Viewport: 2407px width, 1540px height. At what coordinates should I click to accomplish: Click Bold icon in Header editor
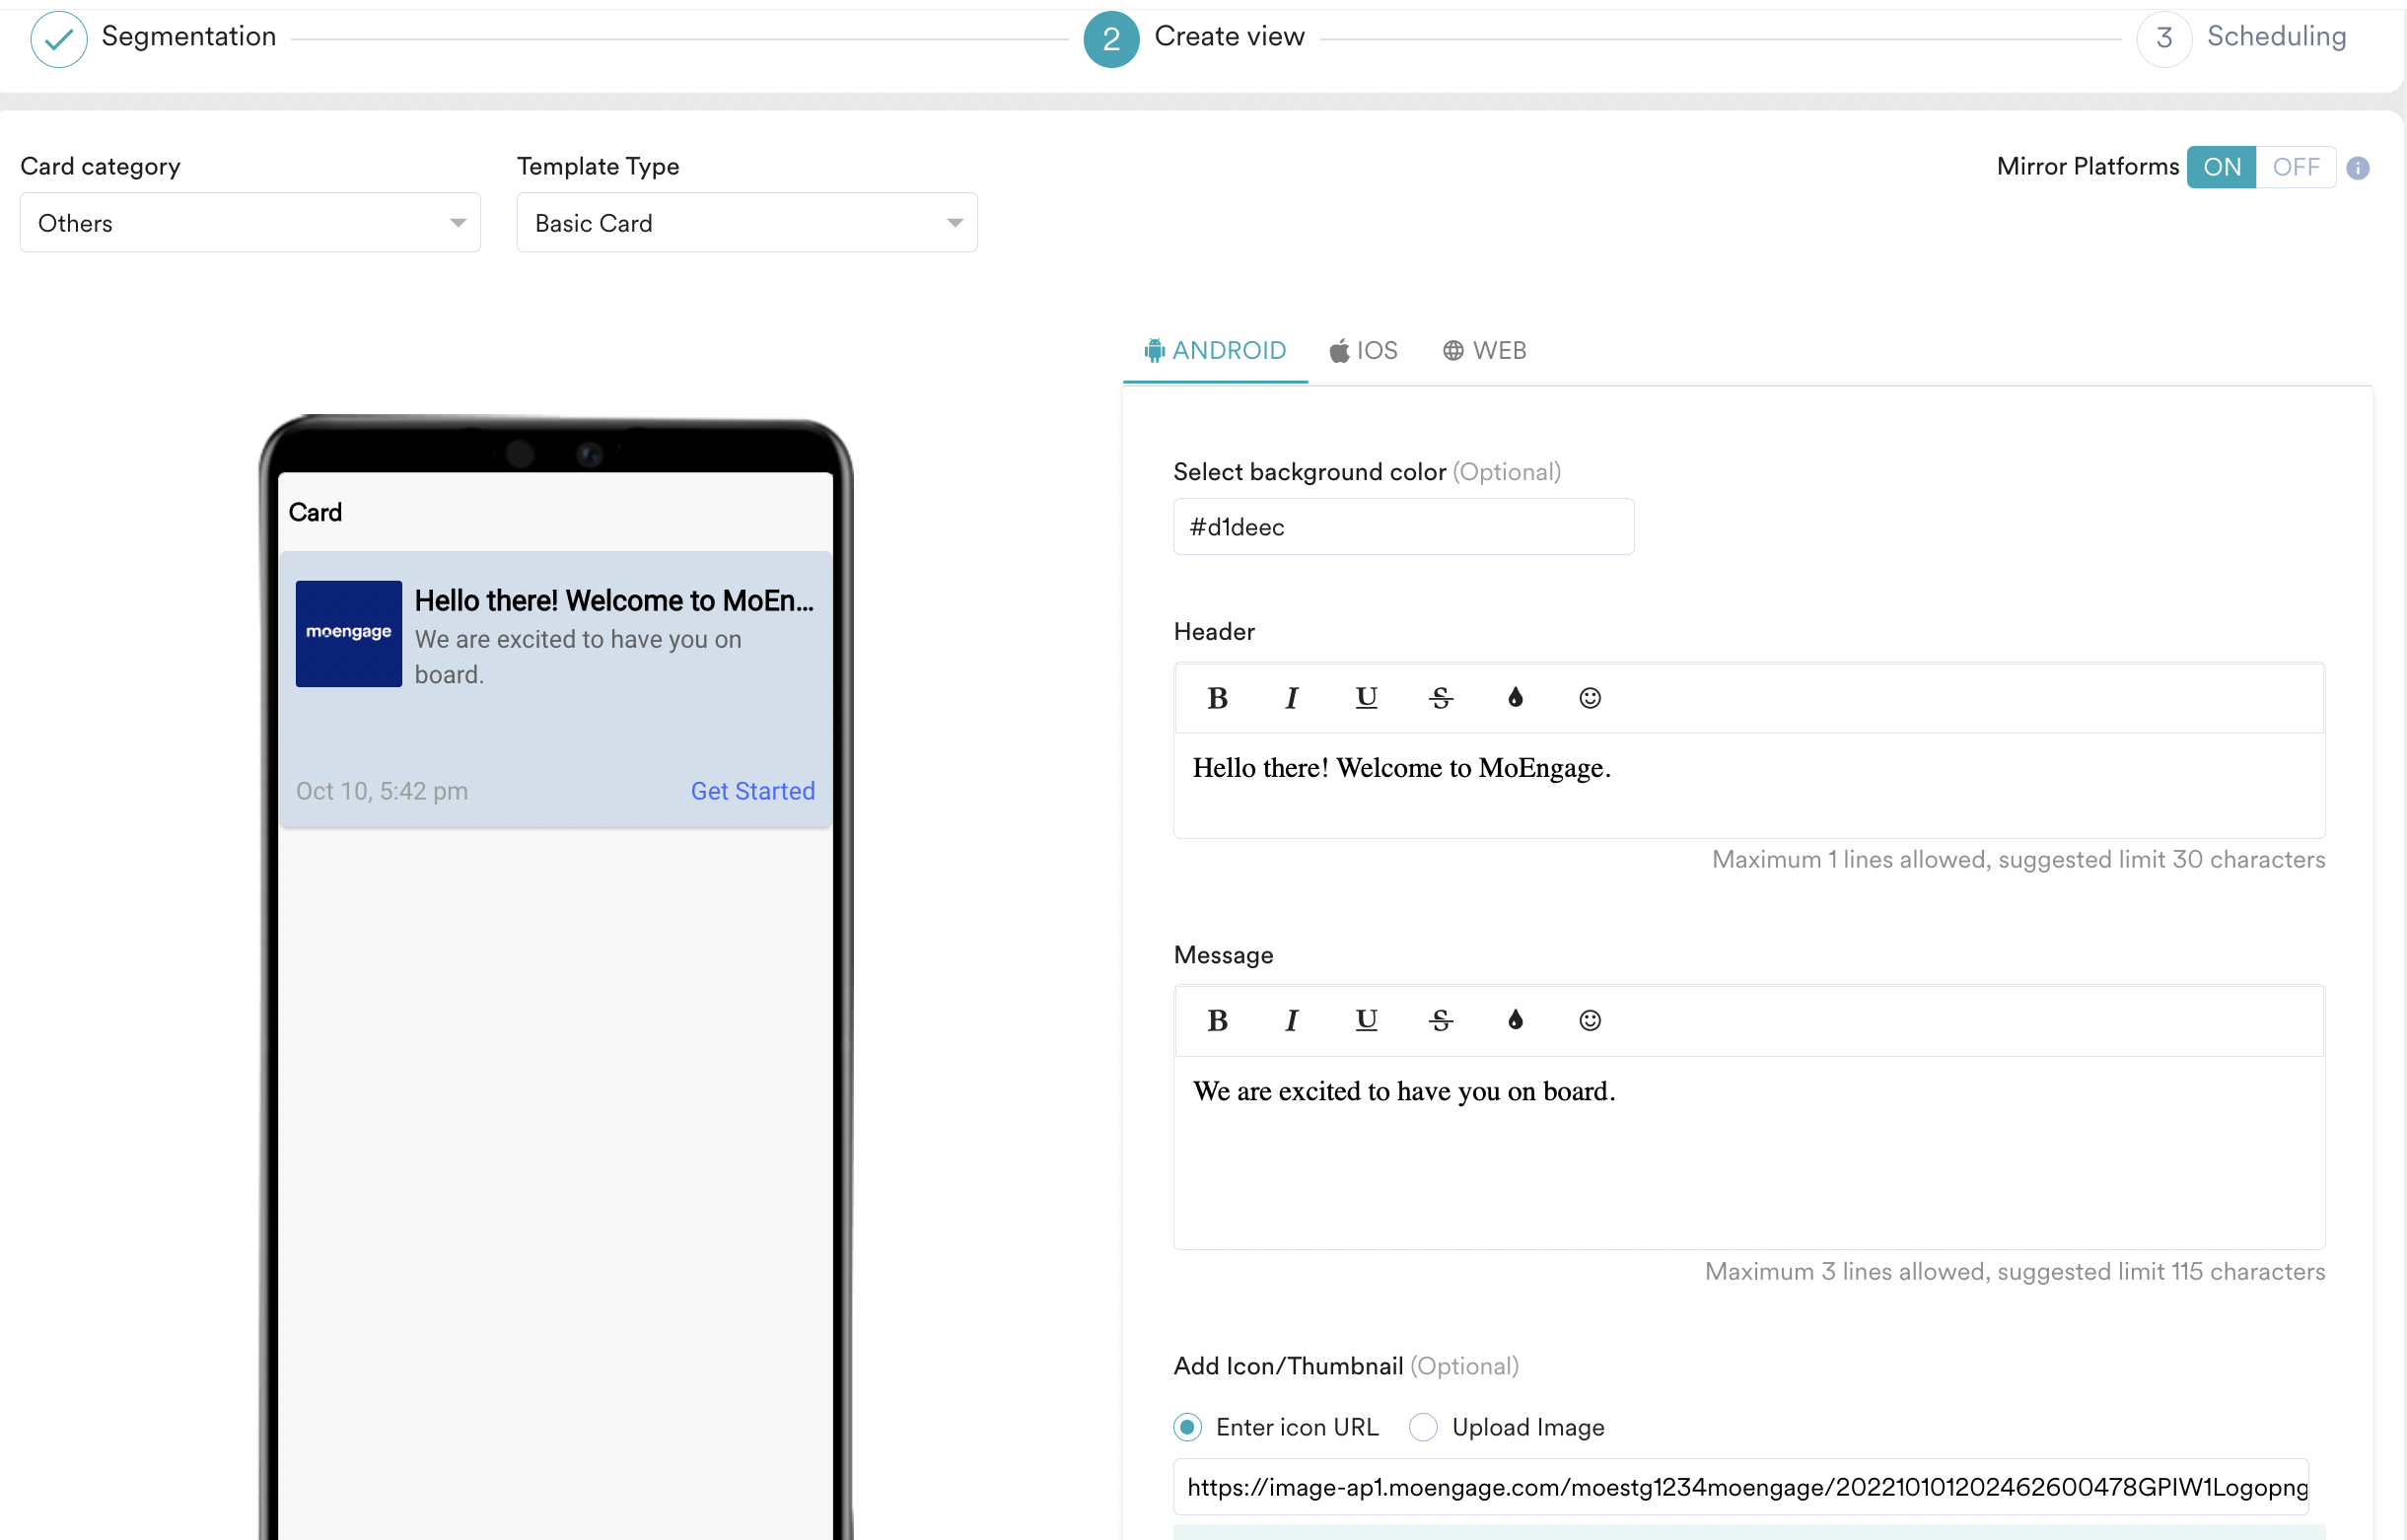1217,698
